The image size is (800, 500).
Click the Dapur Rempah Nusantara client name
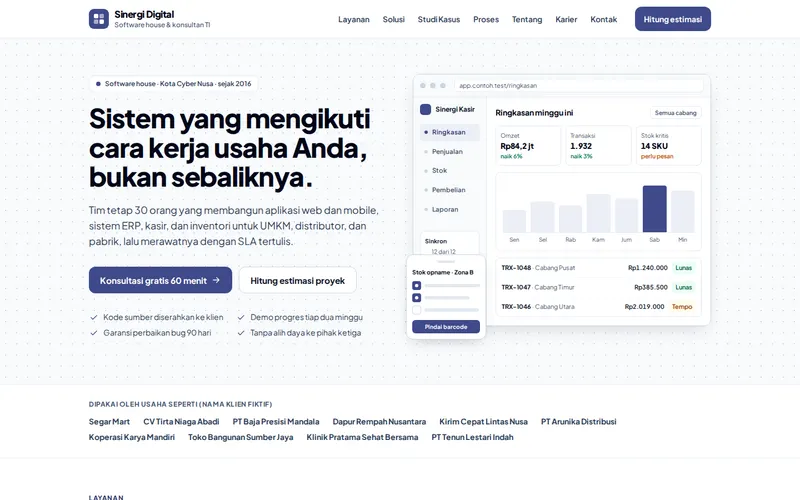(x=379, y=421)
